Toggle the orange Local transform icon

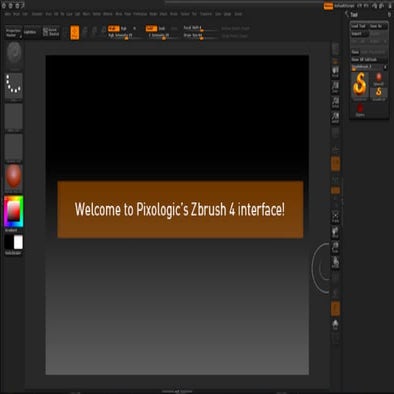tap(336, 164)
